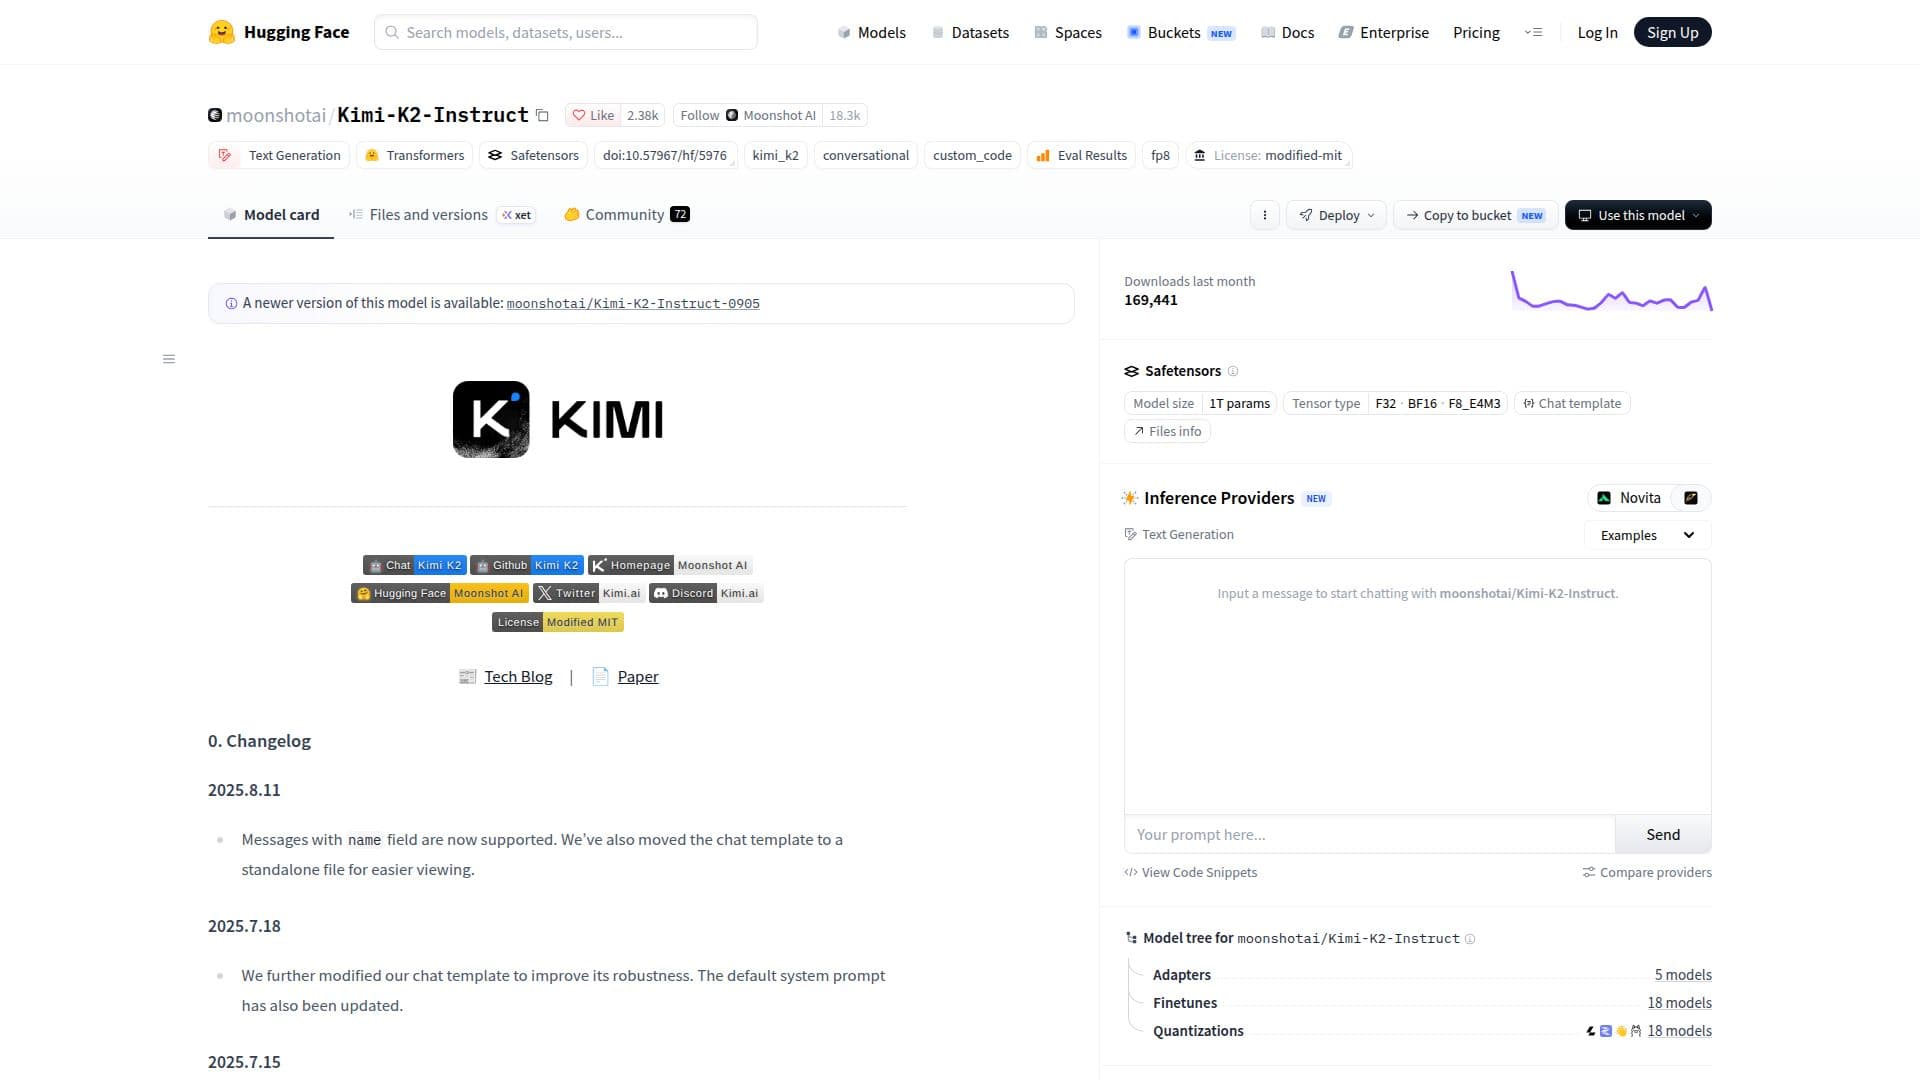Send the chat prompt
Image resolution: width=1920 pixels, height=1080 pixels.
1663,835
